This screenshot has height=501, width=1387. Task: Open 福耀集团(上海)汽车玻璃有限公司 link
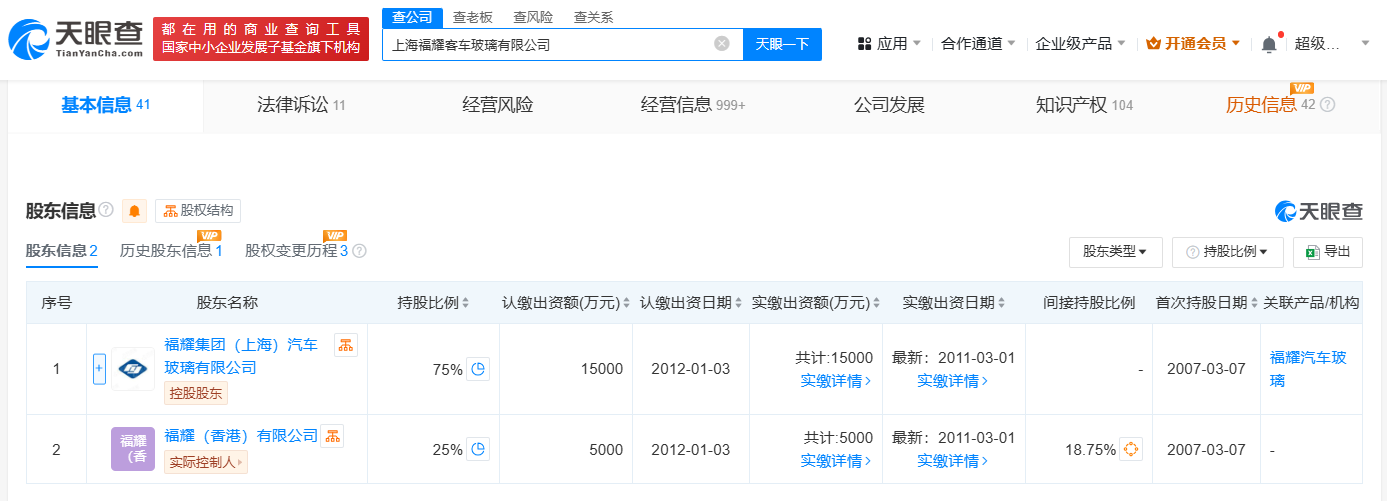pos(241,356)
